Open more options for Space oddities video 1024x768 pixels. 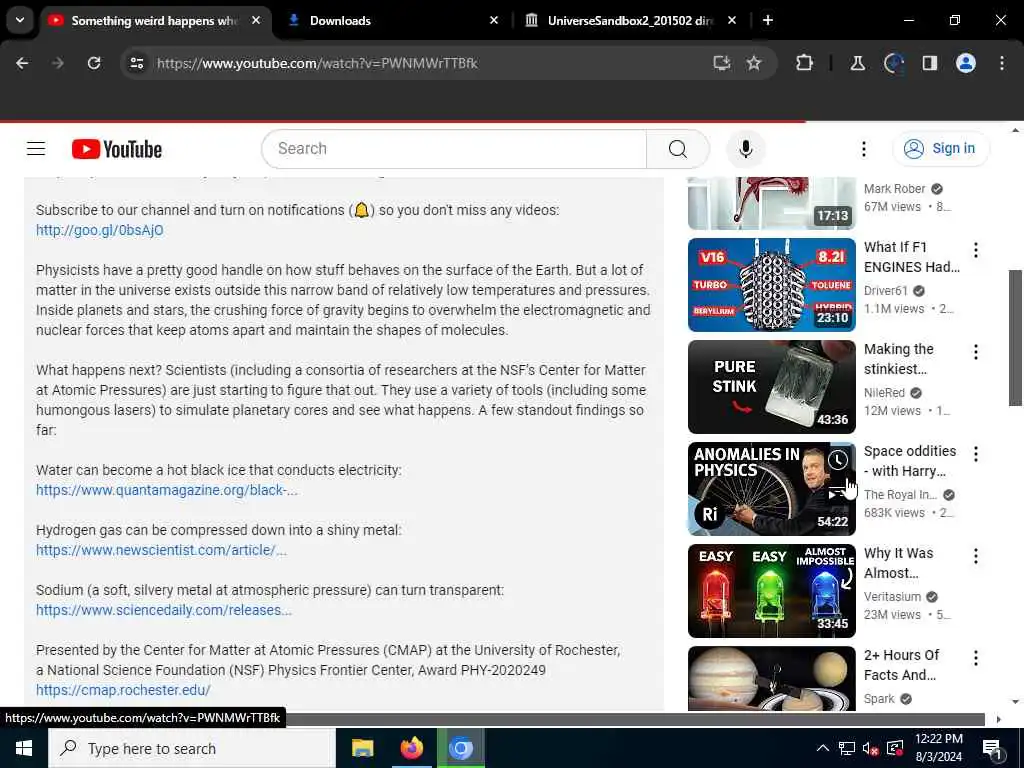pyautogui.click(x=976, y=454)
